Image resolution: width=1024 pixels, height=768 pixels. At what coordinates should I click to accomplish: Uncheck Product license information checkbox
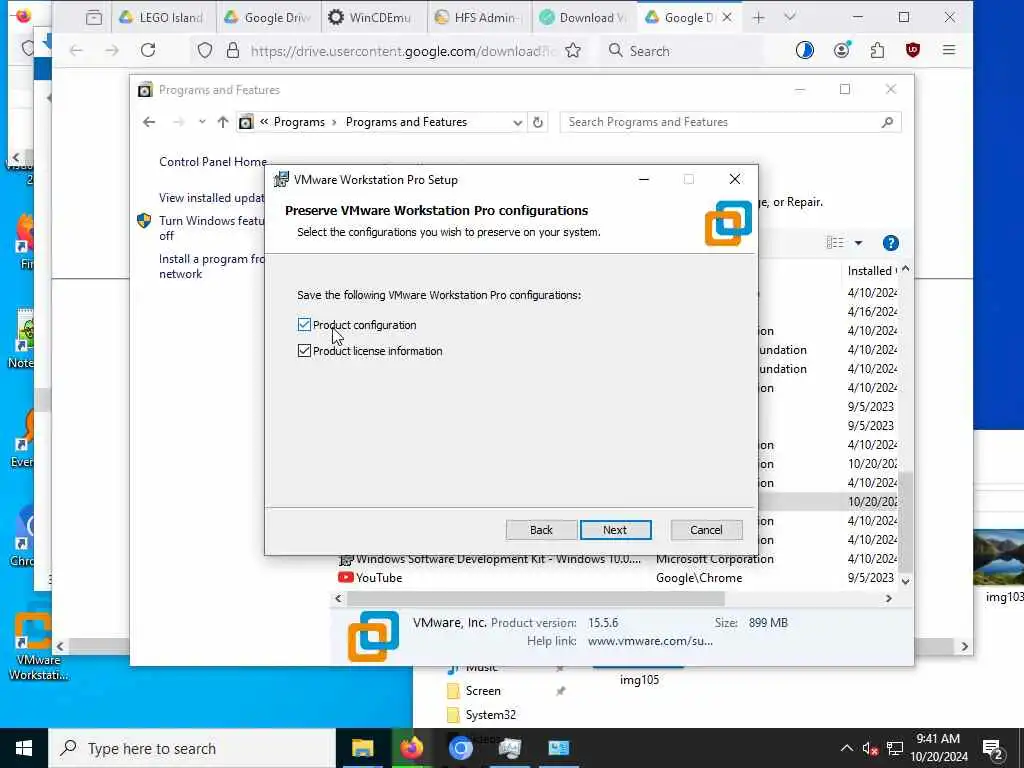pyautogui.click(x=304, y=351)
